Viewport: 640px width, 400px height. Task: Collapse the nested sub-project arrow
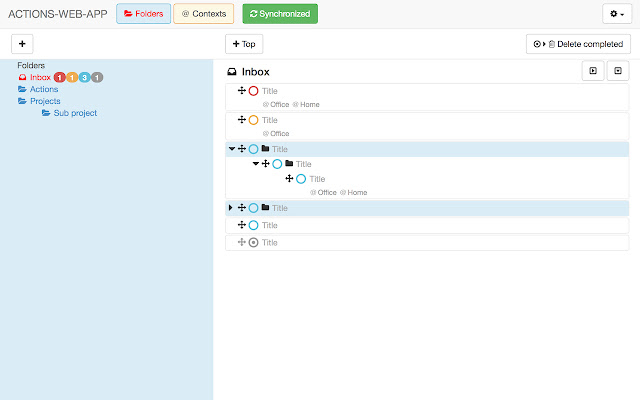tap(256, 164)
